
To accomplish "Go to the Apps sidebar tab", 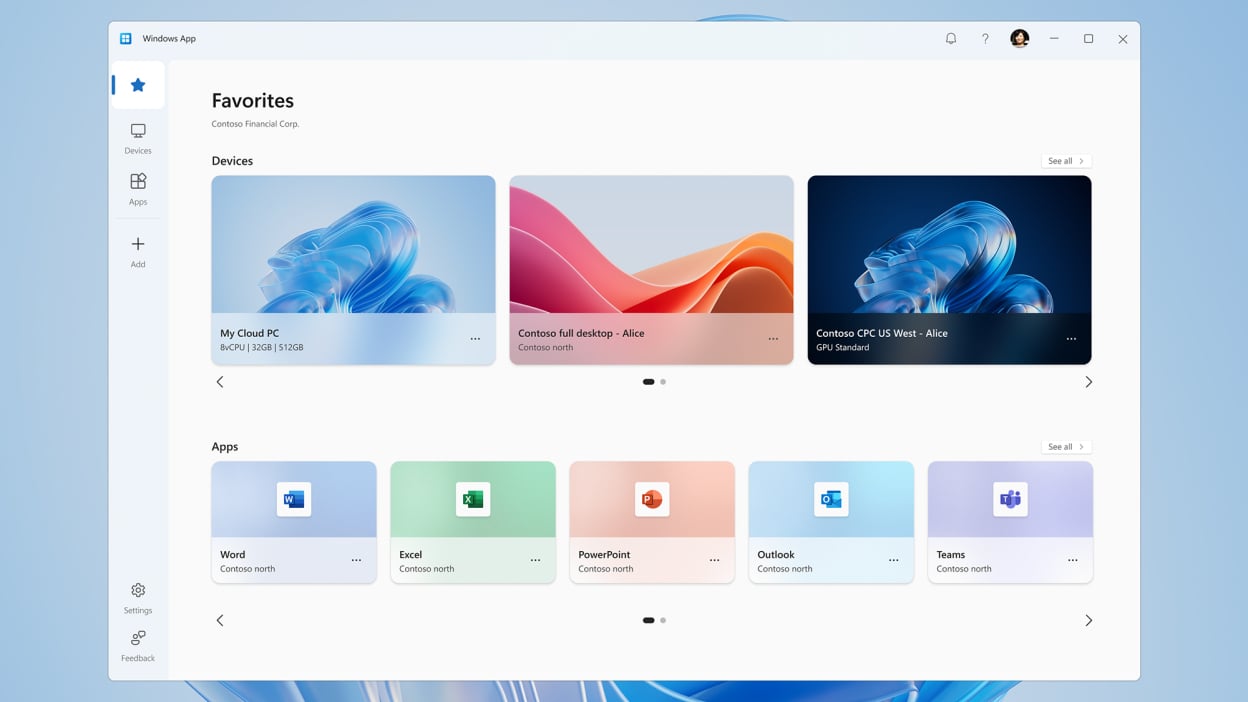I will (138, 188).
